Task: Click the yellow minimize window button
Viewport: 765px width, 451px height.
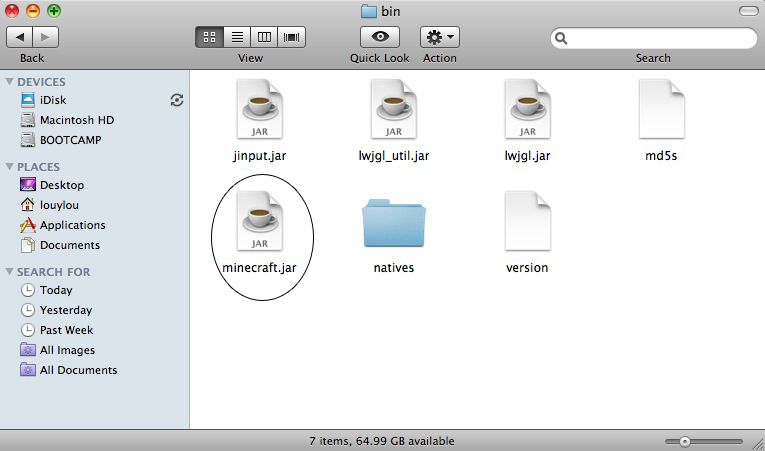Action: click(33, 11)
